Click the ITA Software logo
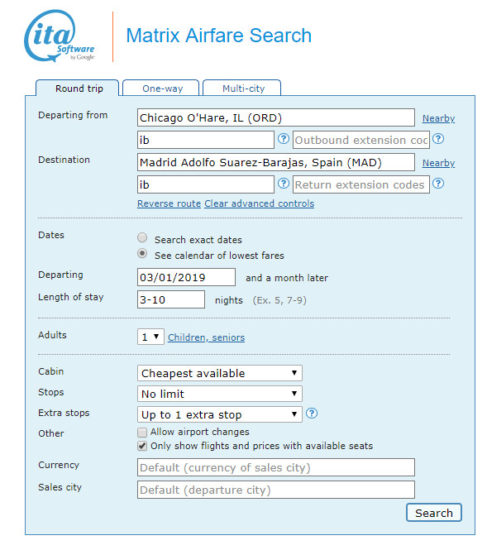Screen dimensions: 487x550 click(60, 36)
